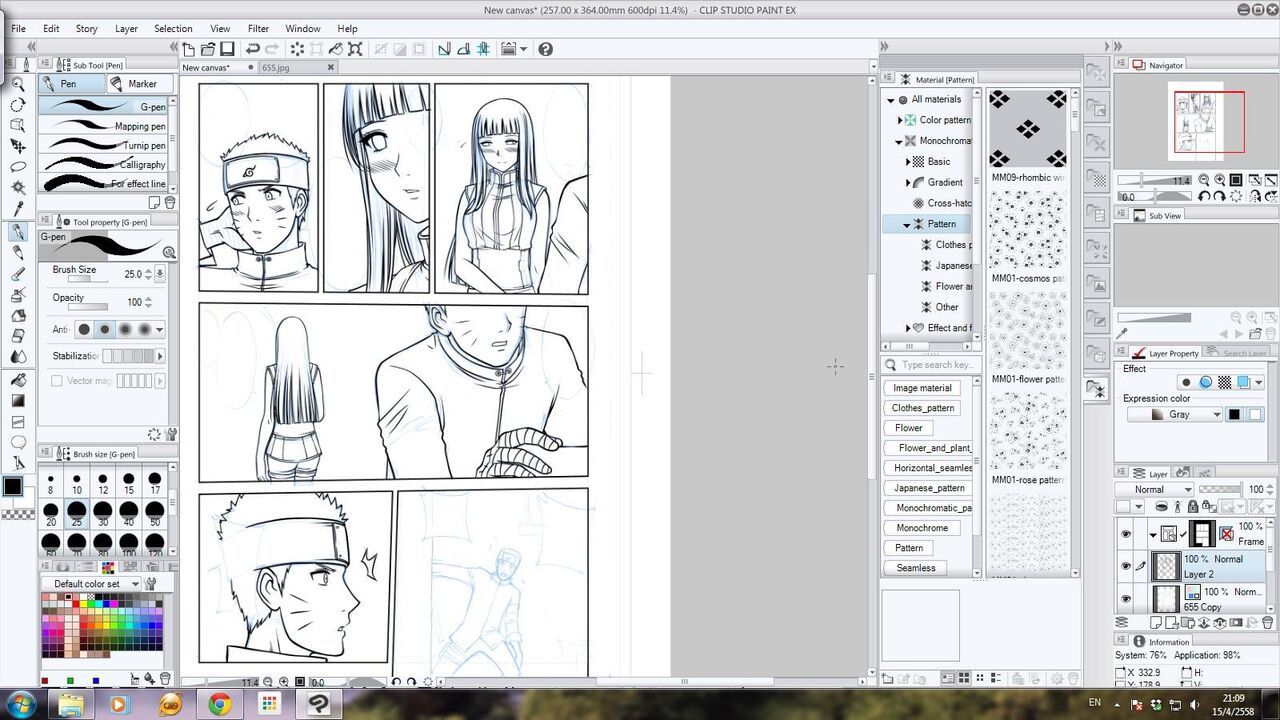Click the Open file toolbar icon
The width and height of the screenshot is (1280, 720).
point(208,49)
